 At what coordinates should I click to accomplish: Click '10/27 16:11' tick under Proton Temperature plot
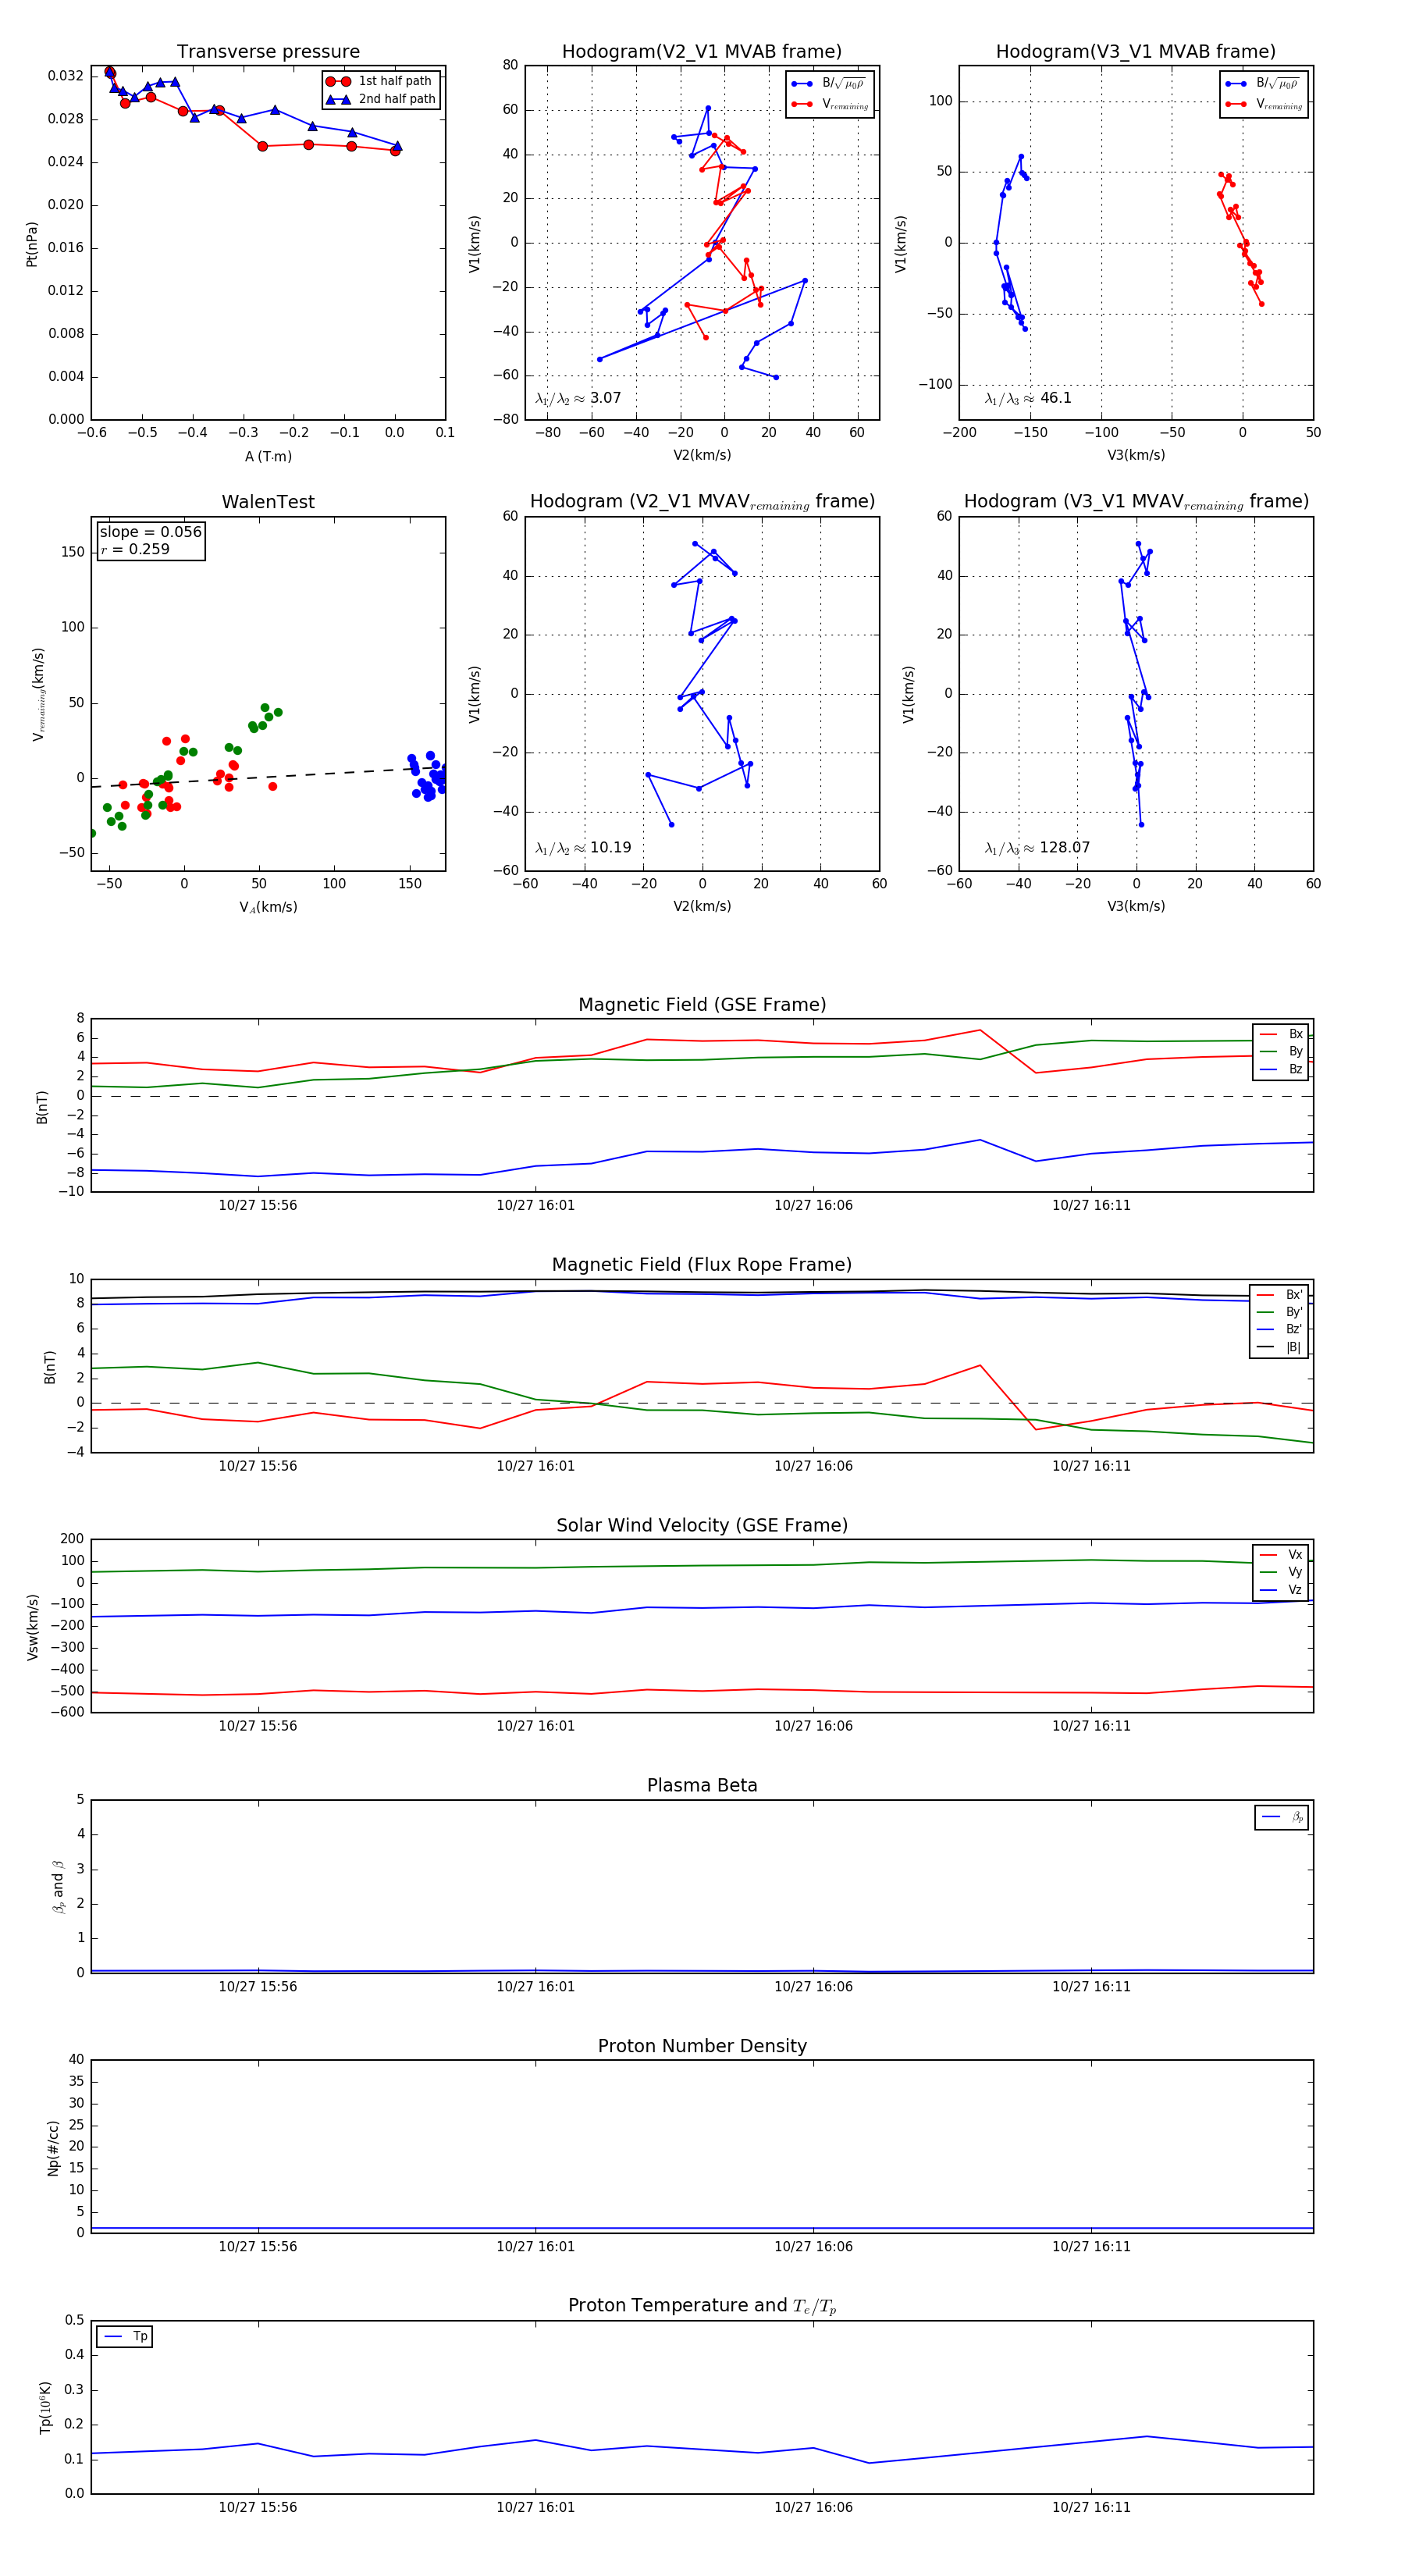[x=1091, y=2508]
